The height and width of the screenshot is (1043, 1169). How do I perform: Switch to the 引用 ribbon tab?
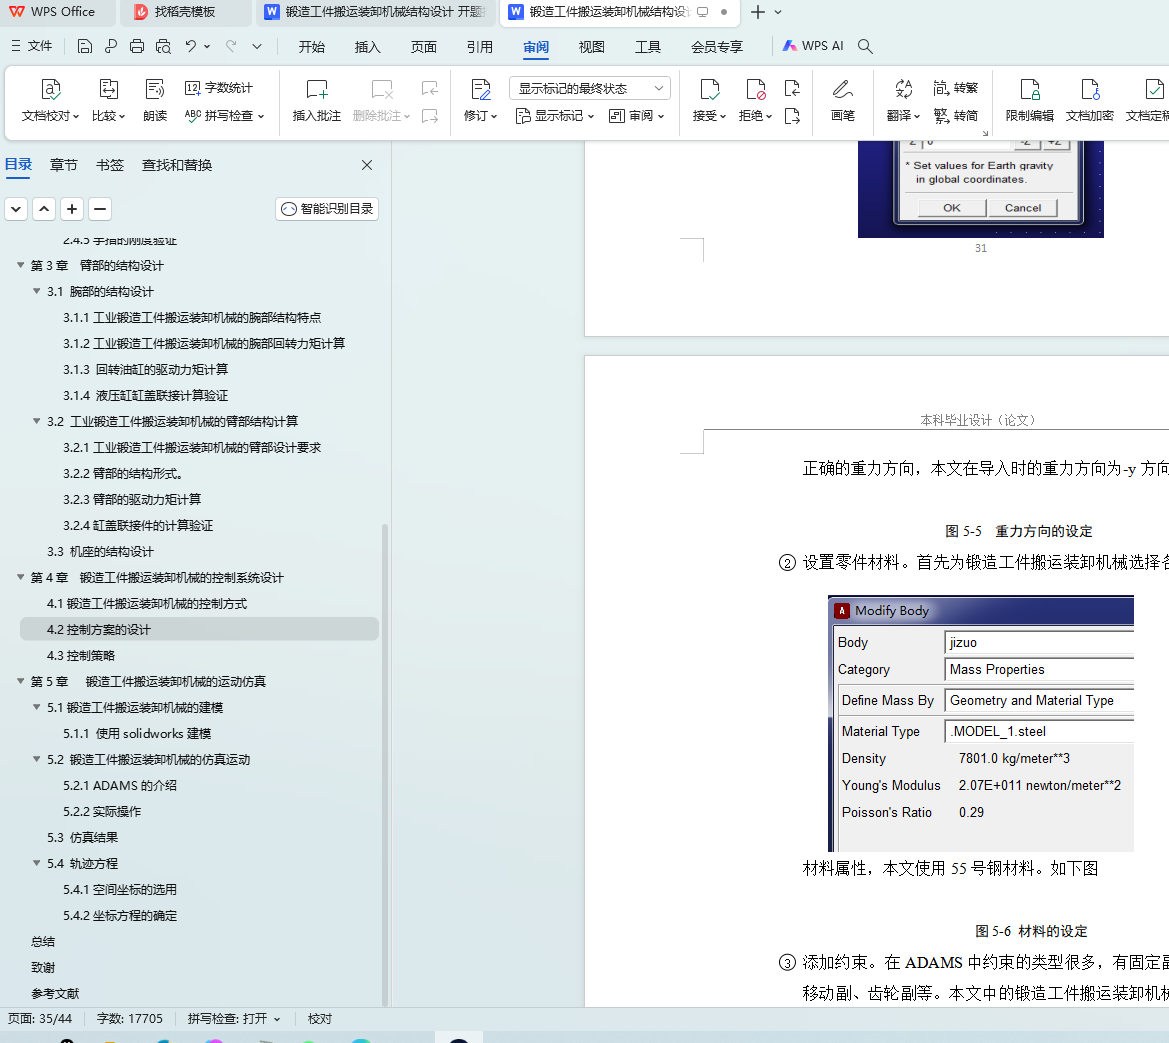[479, 46]
